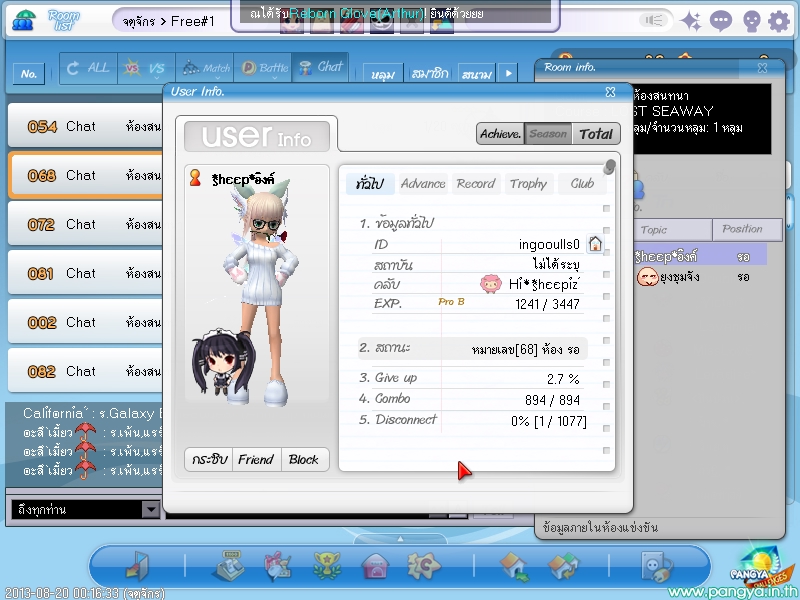
Task: Click the home icon next to ID ingooulls0
Action: tap(595, 244)
